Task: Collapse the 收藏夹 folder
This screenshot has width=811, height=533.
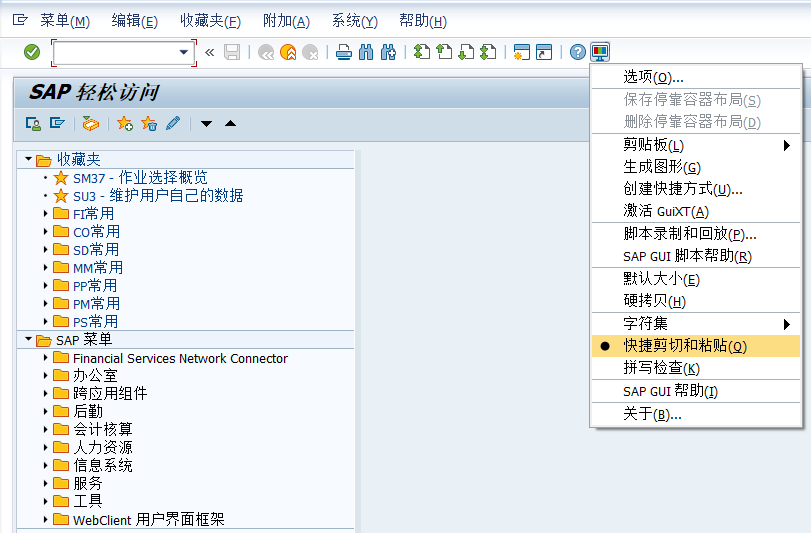Action: [28, 159]
